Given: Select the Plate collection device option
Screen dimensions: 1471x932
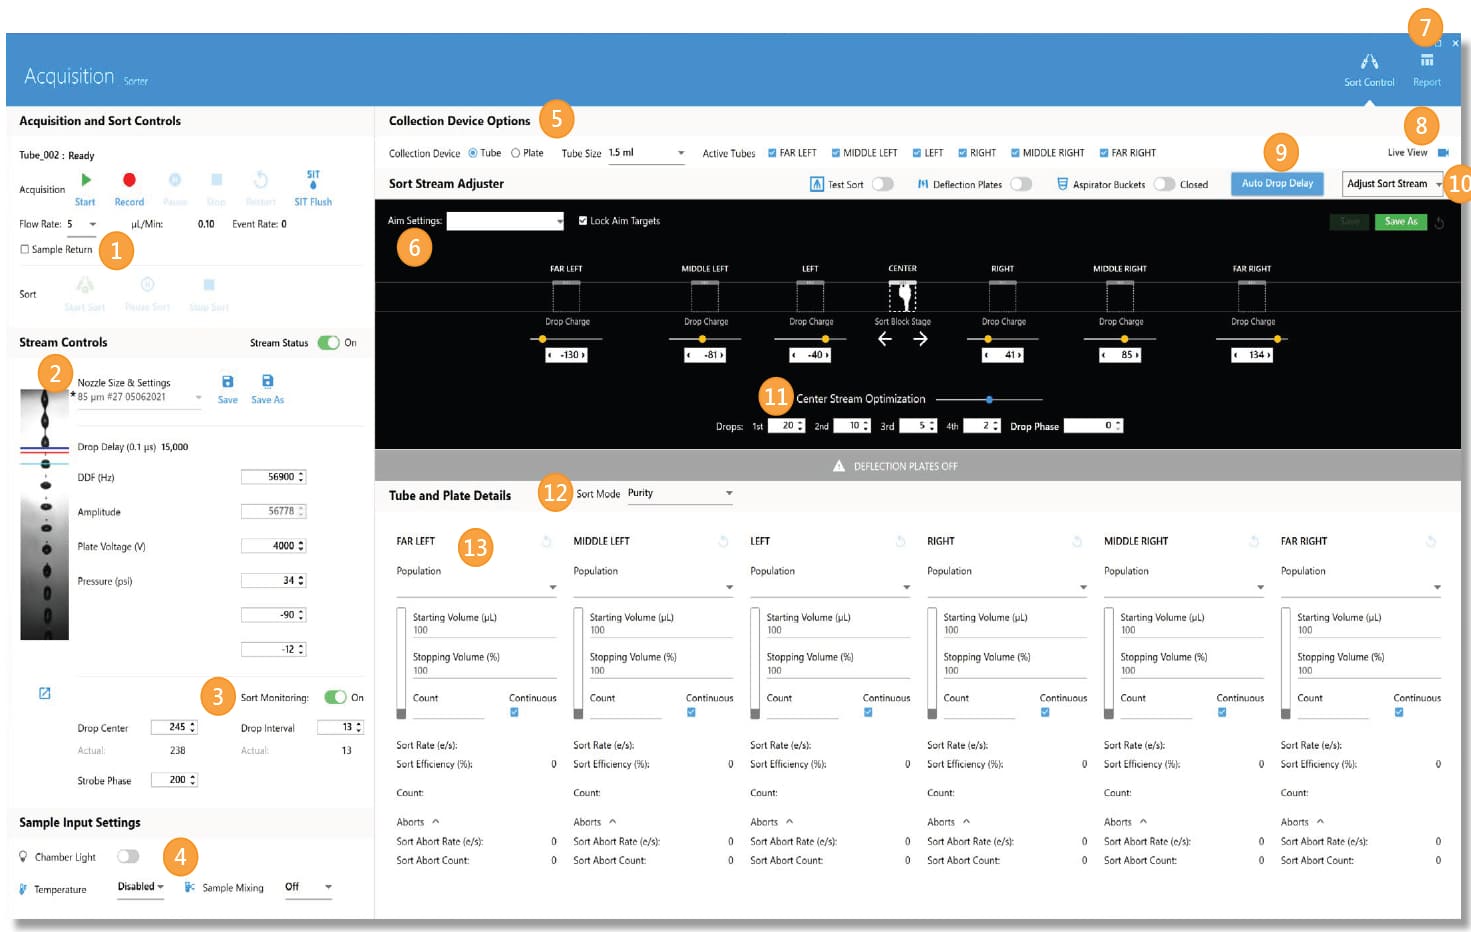Looking at the screenshot, I should coord(516,153).
